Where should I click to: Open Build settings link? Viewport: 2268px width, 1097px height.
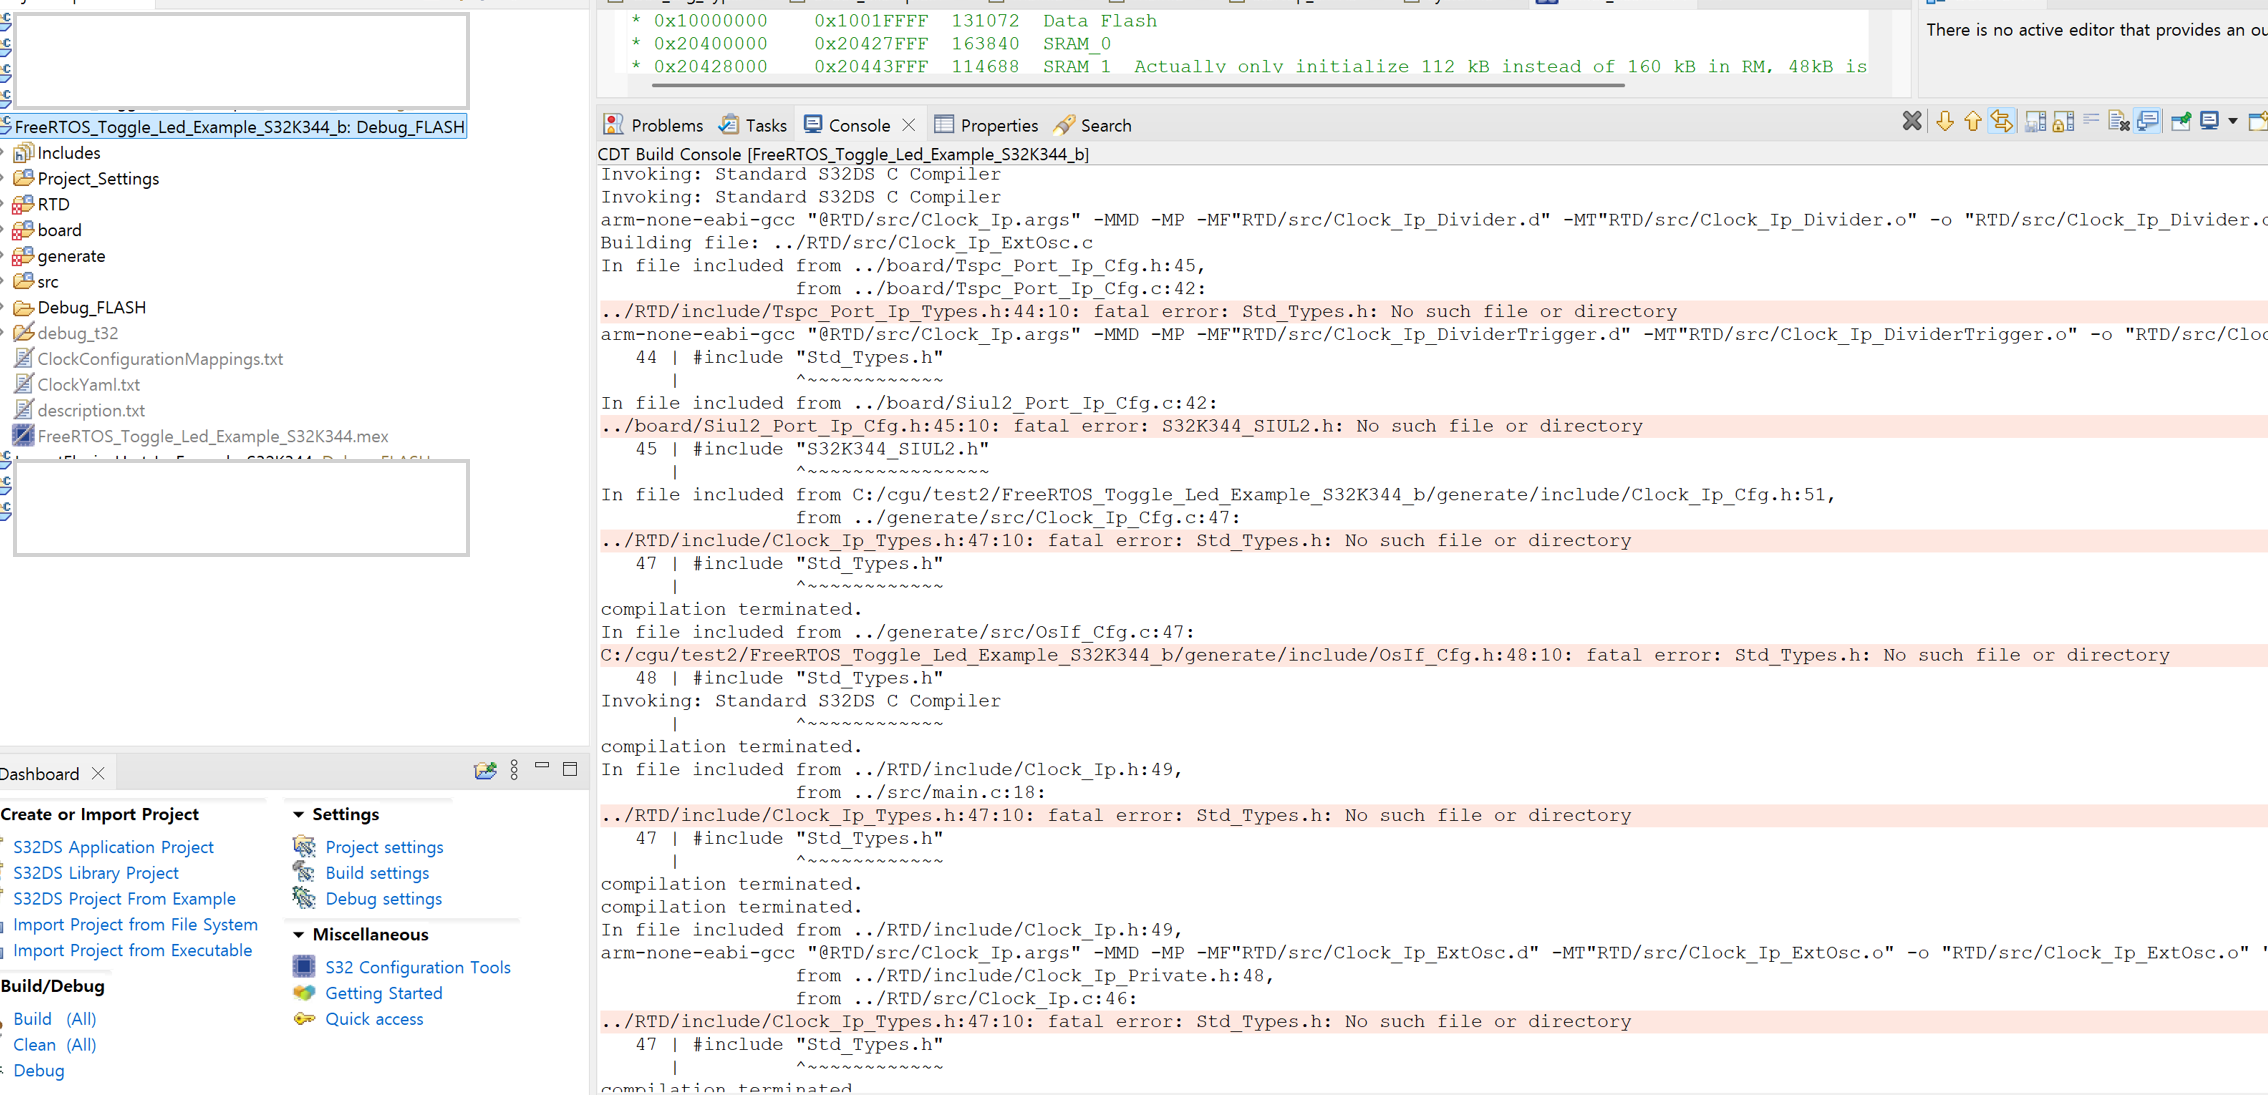click(377, 873)
